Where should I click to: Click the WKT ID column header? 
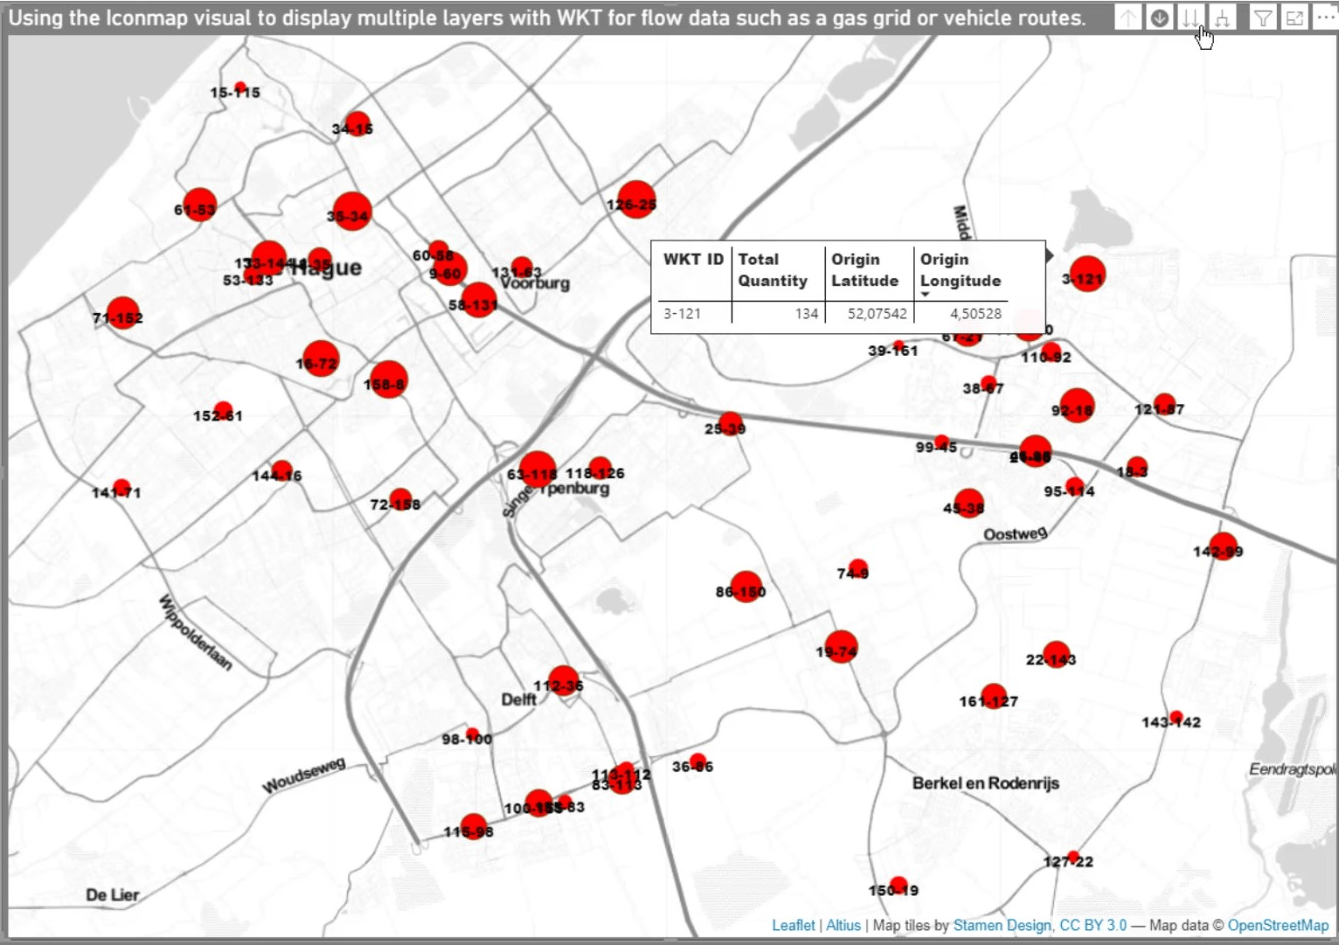point(693,259)
